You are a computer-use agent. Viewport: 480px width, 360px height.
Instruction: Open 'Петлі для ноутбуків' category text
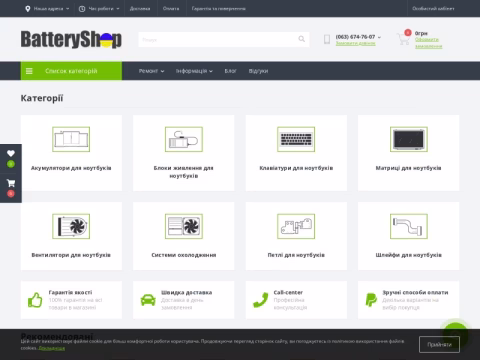click(296, 255)
